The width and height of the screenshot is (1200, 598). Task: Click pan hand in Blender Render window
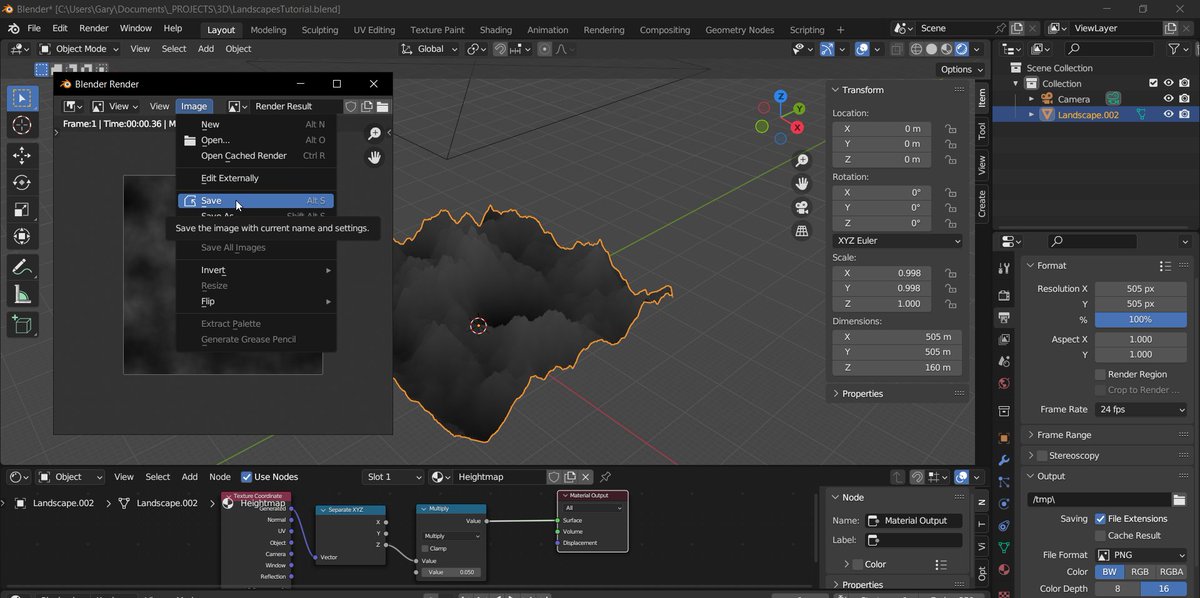(375, 157)
